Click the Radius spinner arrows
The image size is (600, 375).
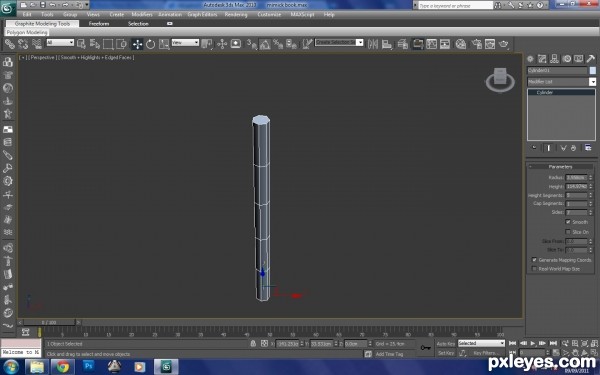point(591,178)
